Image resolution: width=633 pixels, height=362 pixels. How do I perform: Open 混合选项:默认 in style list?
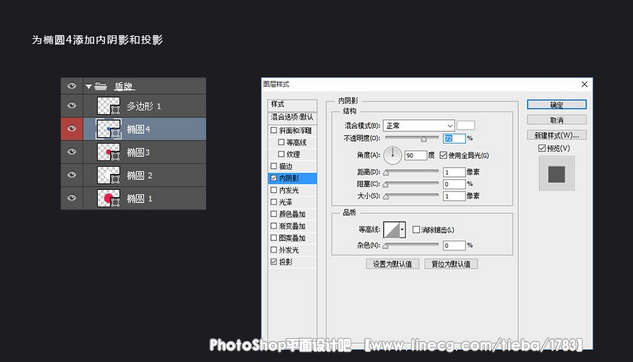[292, 117]
